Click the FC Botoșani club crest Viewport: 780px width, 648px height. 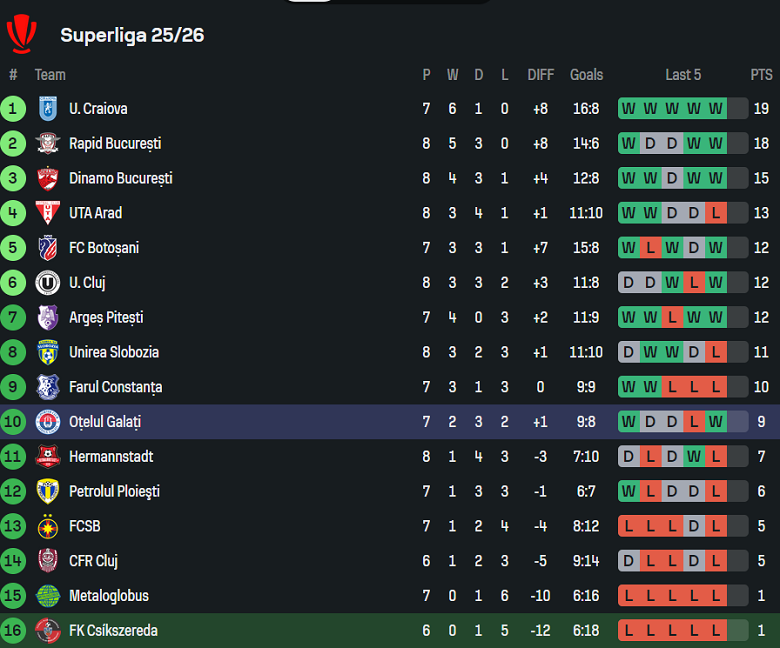pos(47,248)
